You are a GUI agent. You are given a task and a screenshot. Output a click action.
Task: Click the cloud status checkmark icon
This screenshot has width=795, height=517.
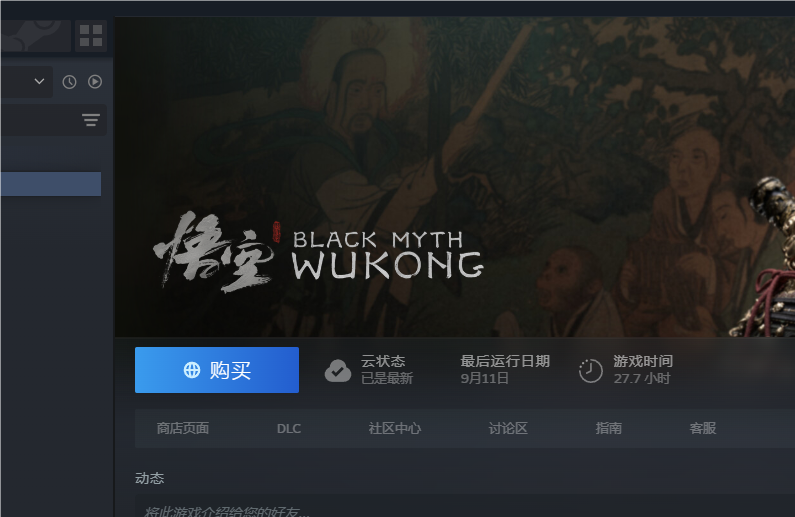pyautogui.click(x=338, y=371)
